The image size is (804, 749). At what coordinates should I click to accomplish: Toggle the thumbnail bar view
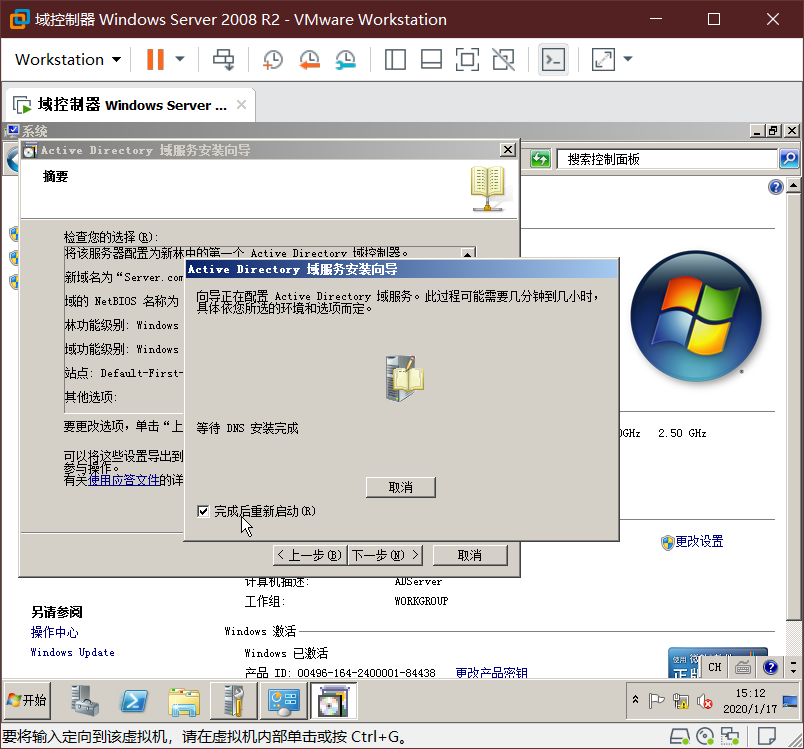pyautogui.click(x=431, y=59)
